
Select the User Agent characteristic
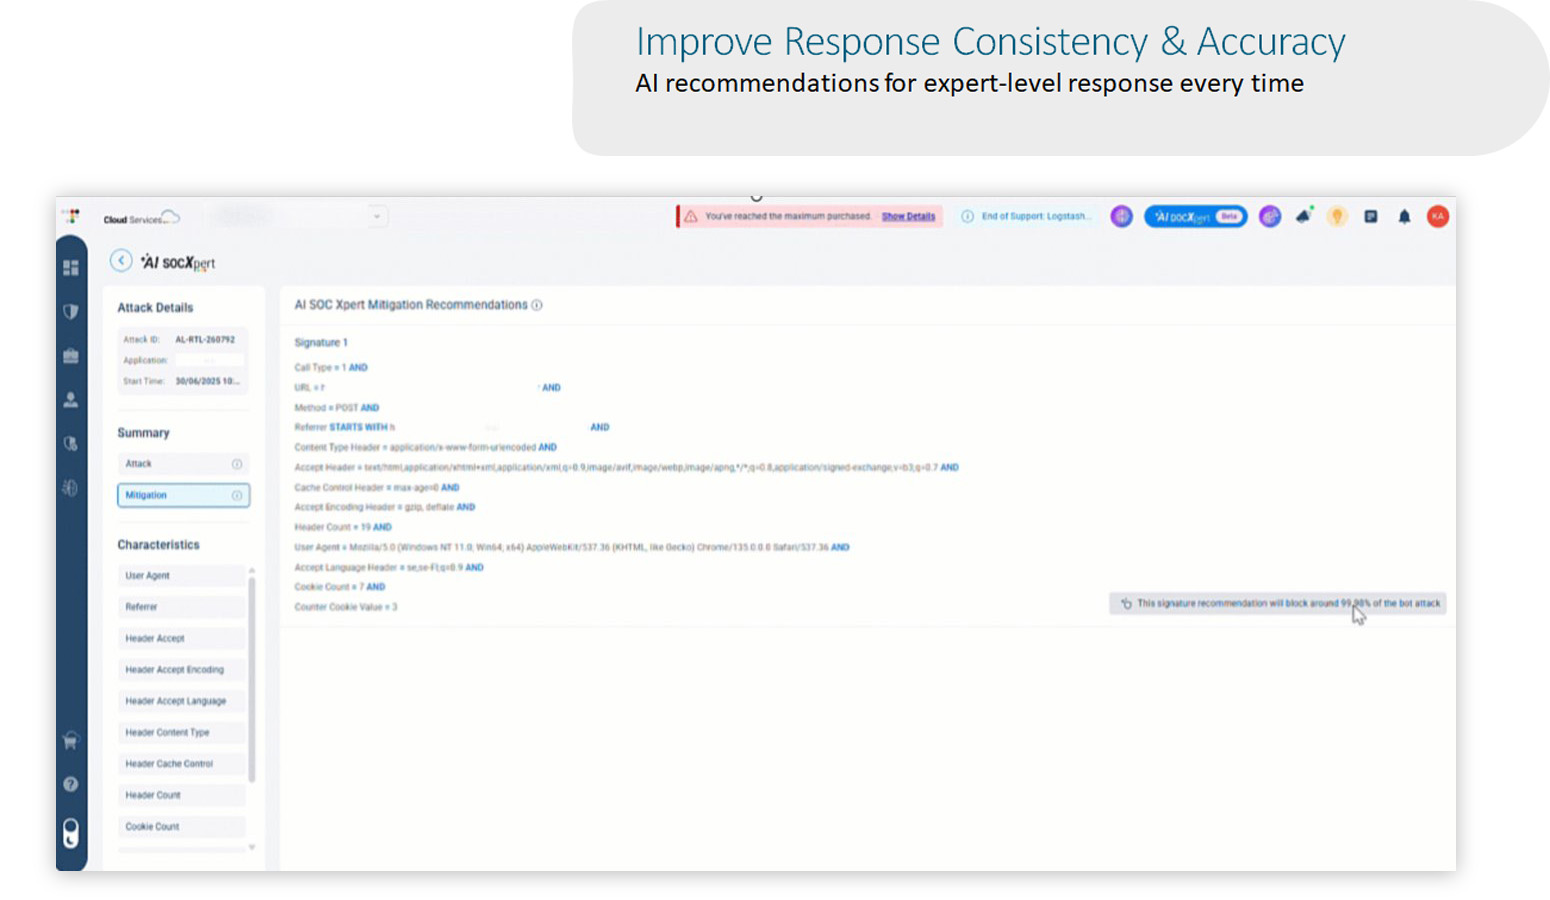180,576
